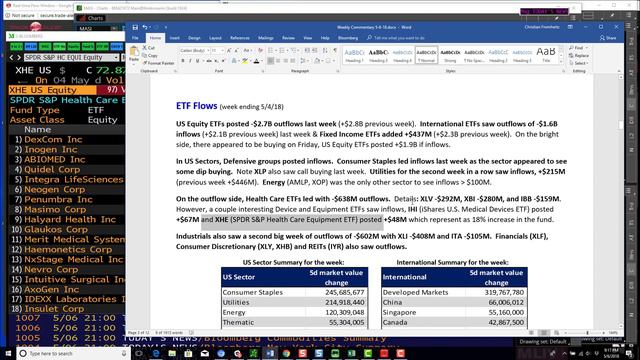Activate Format Painter

coord(159,63)
